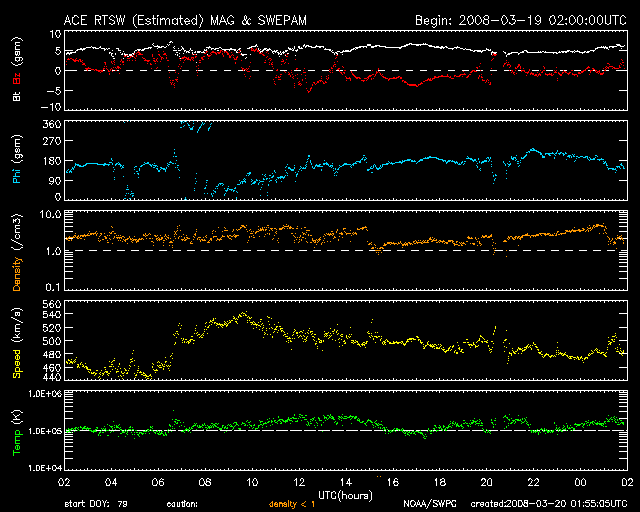This screenshot has height=512, width=640.
Task: Click the plot title 'ACE RTSW (Estimated) MAG & SWEPAM'
Action: [x=185, y=20]
